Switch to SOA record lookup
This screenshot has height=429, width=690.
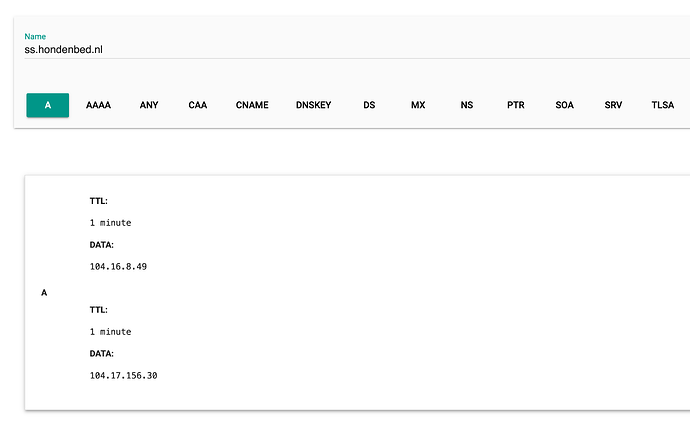pyautogui.click(x=566, y=105)
